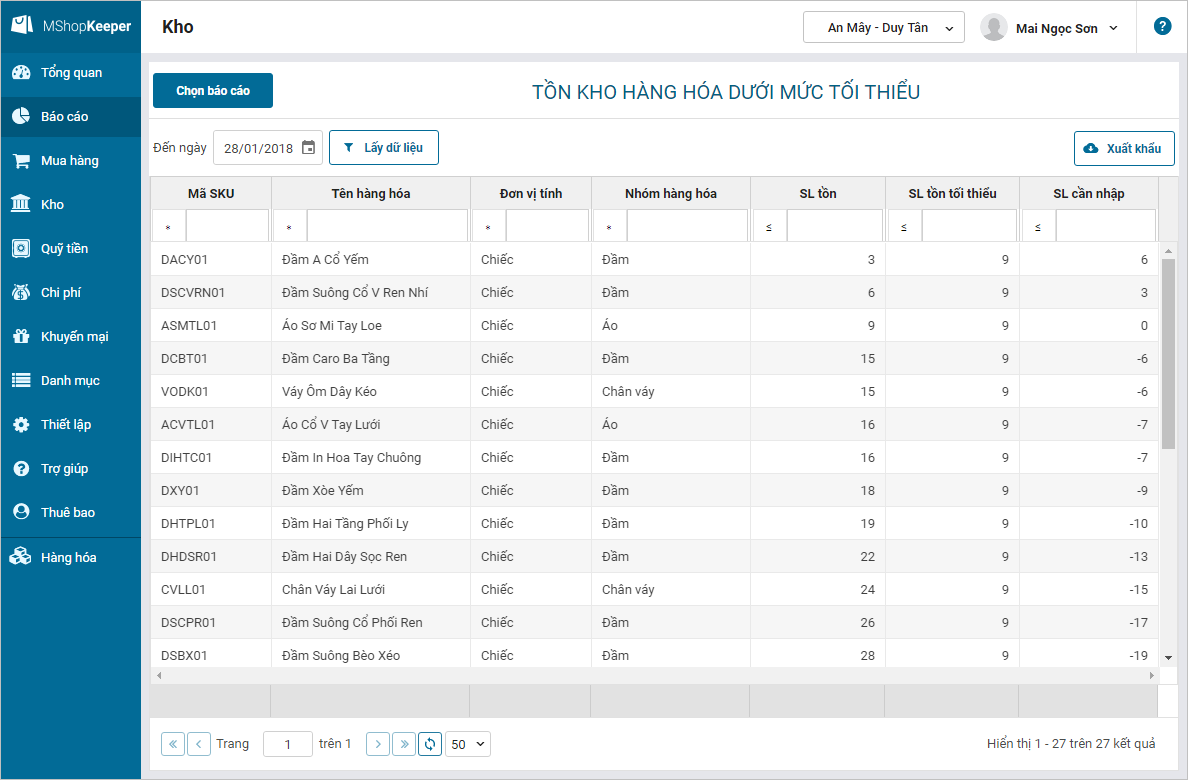Click the Chọn báo cáo button

point(213,91)
